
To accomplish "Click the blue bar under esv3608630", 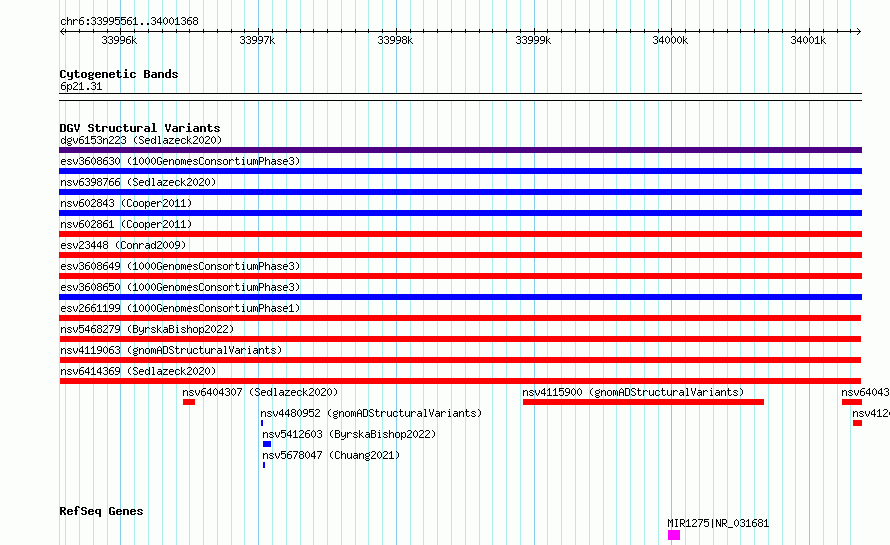I will (x=460, y=171).
